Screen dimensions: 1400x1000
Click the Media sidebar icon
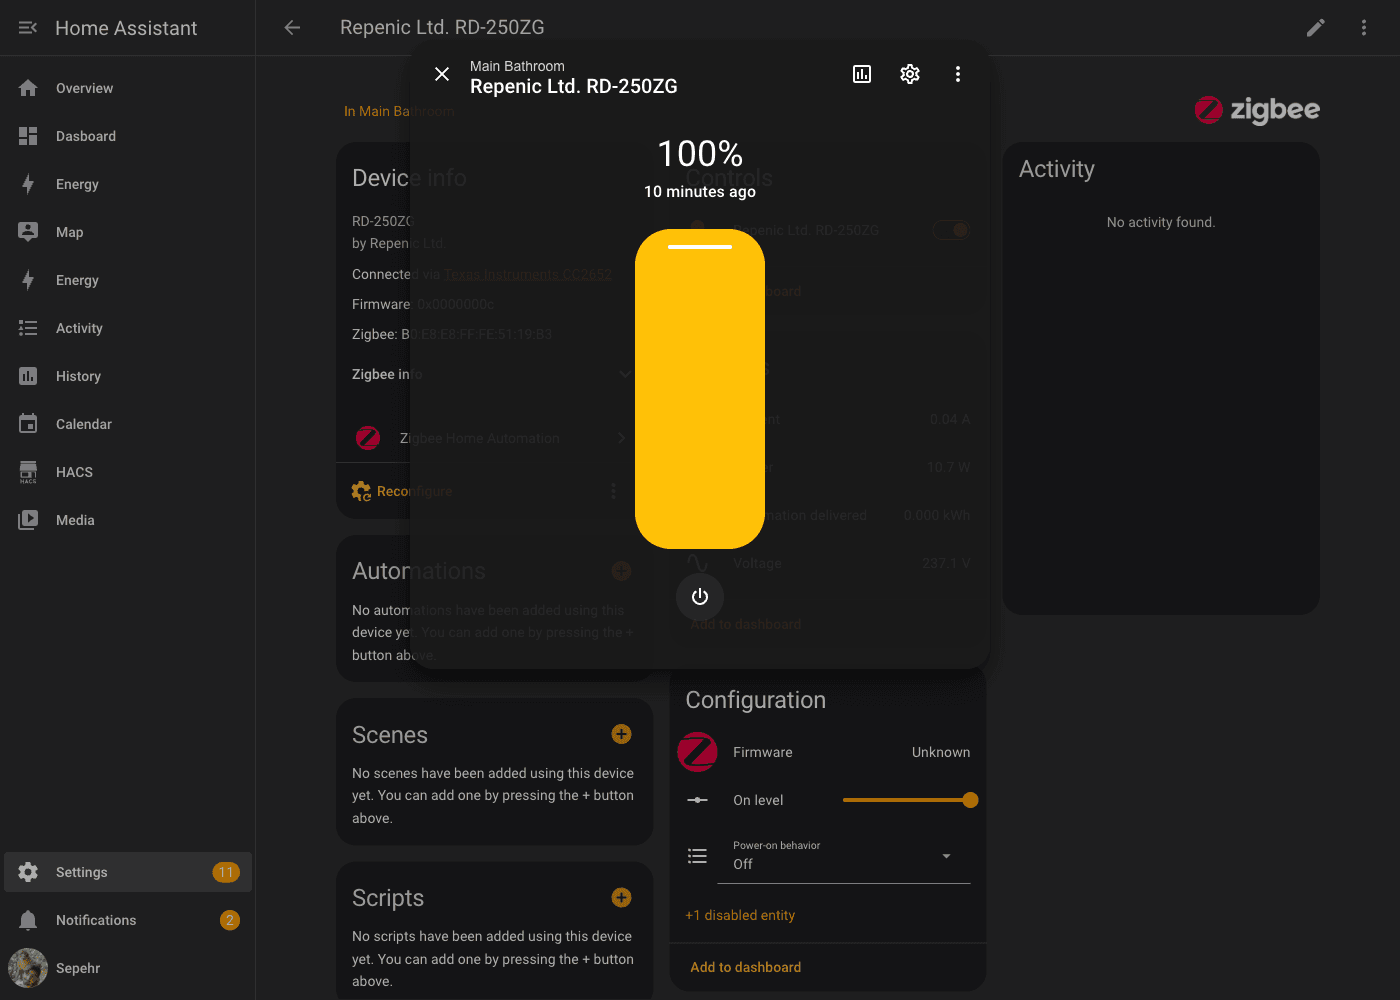tap(28, 520)
